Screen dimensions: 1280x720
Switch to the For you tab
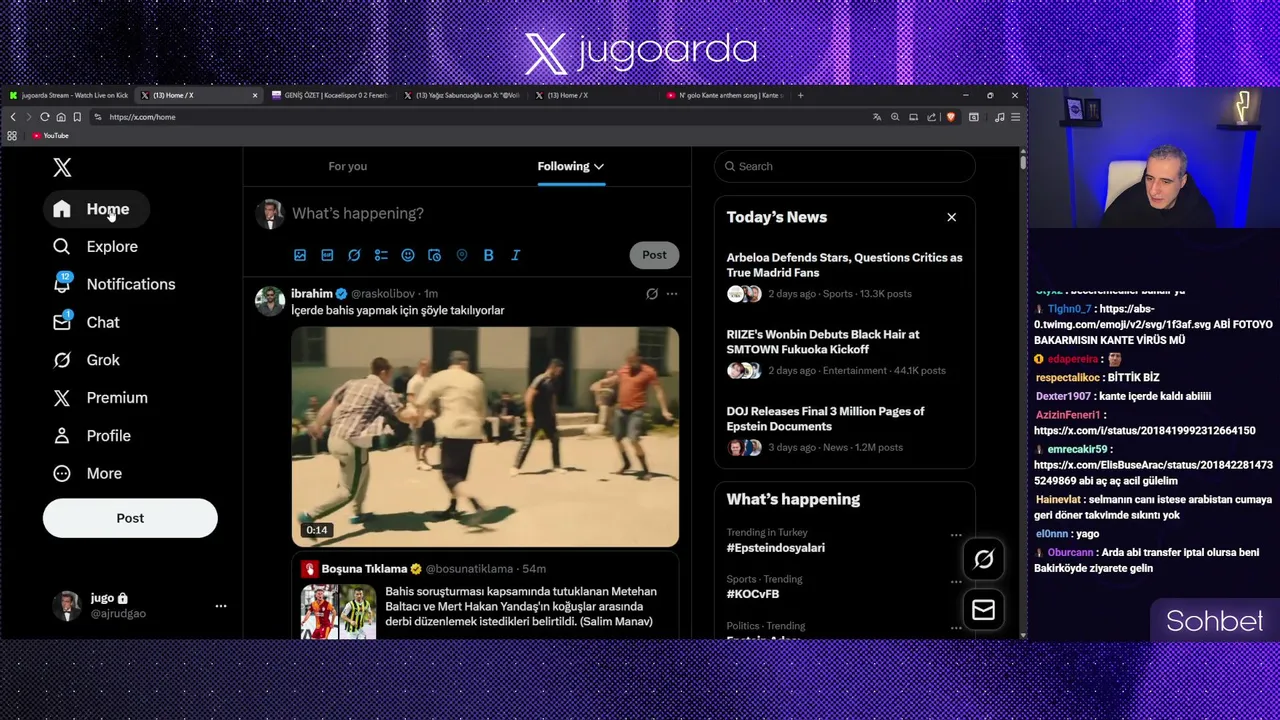tap(348, 166)
